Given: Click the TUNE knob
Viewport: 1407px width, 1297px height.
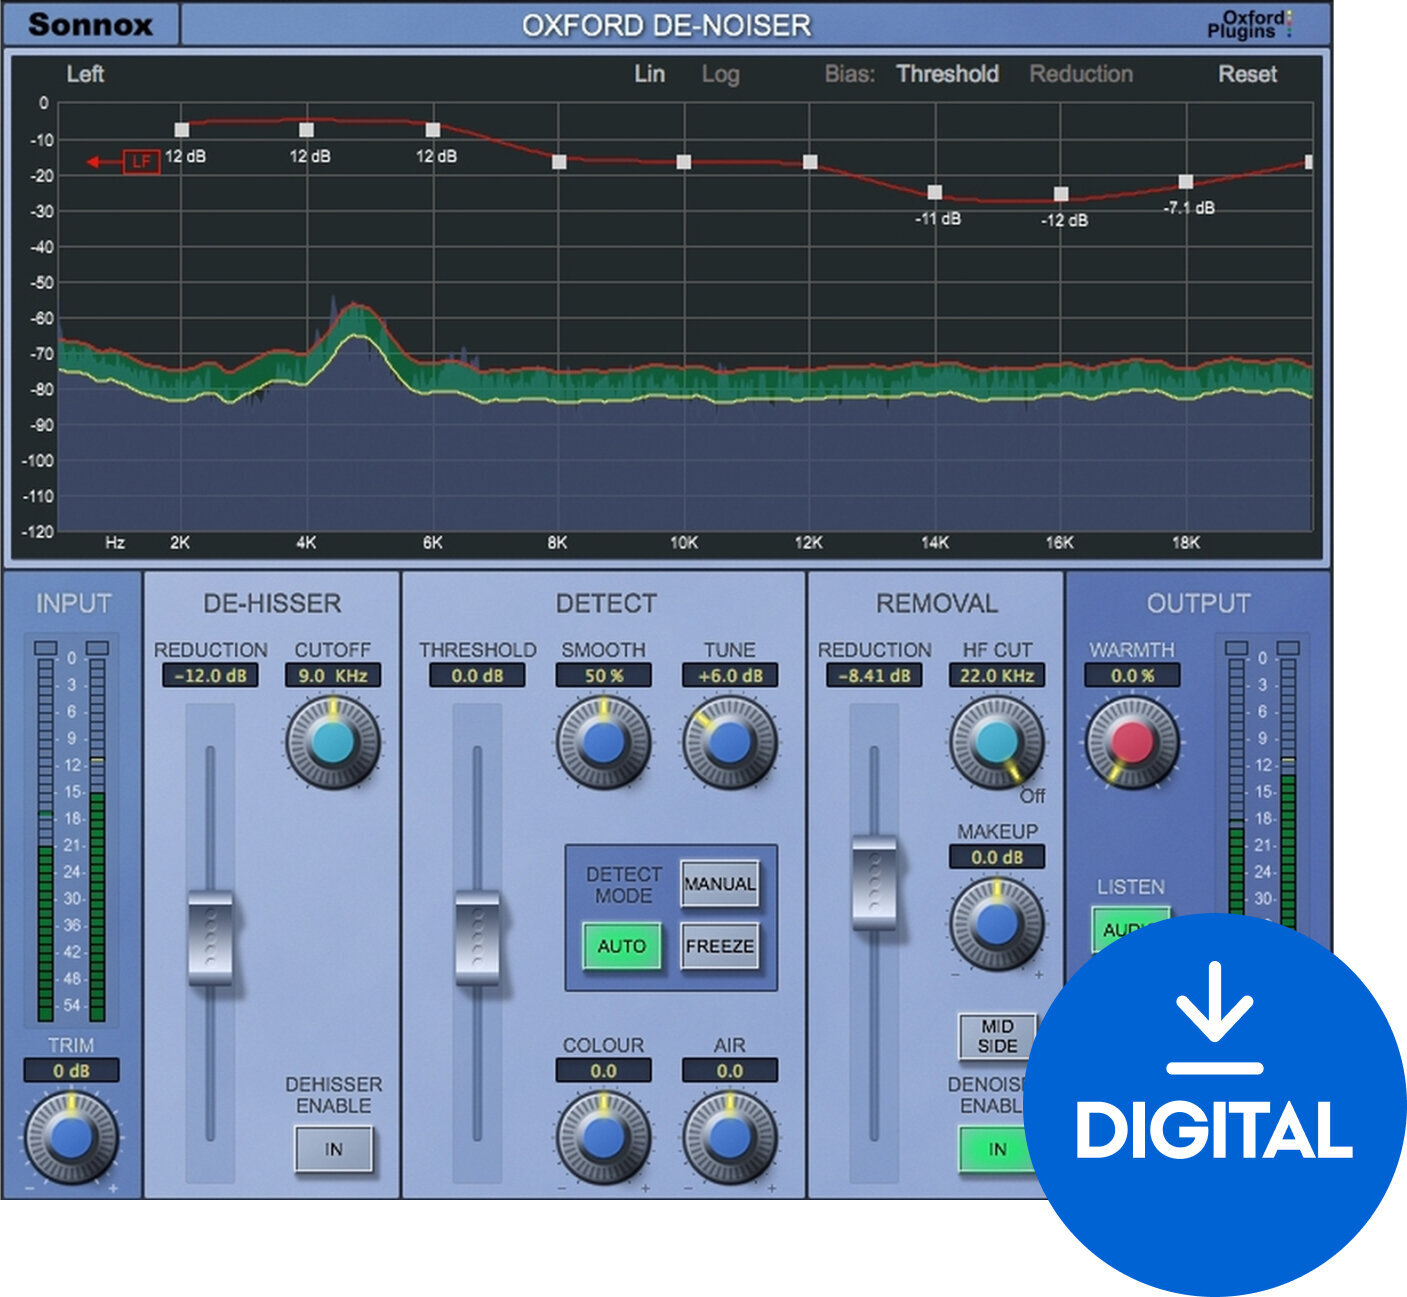Looking at the screenshot, I should 729,740.
